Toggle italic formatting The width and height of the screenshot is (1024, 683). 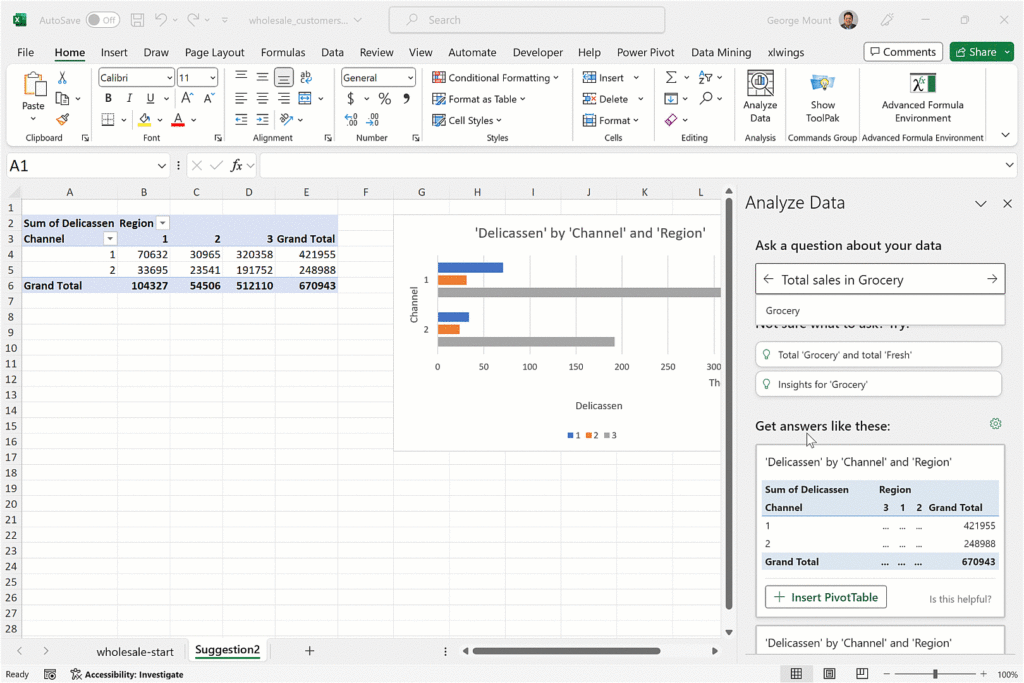pos(130,99)
